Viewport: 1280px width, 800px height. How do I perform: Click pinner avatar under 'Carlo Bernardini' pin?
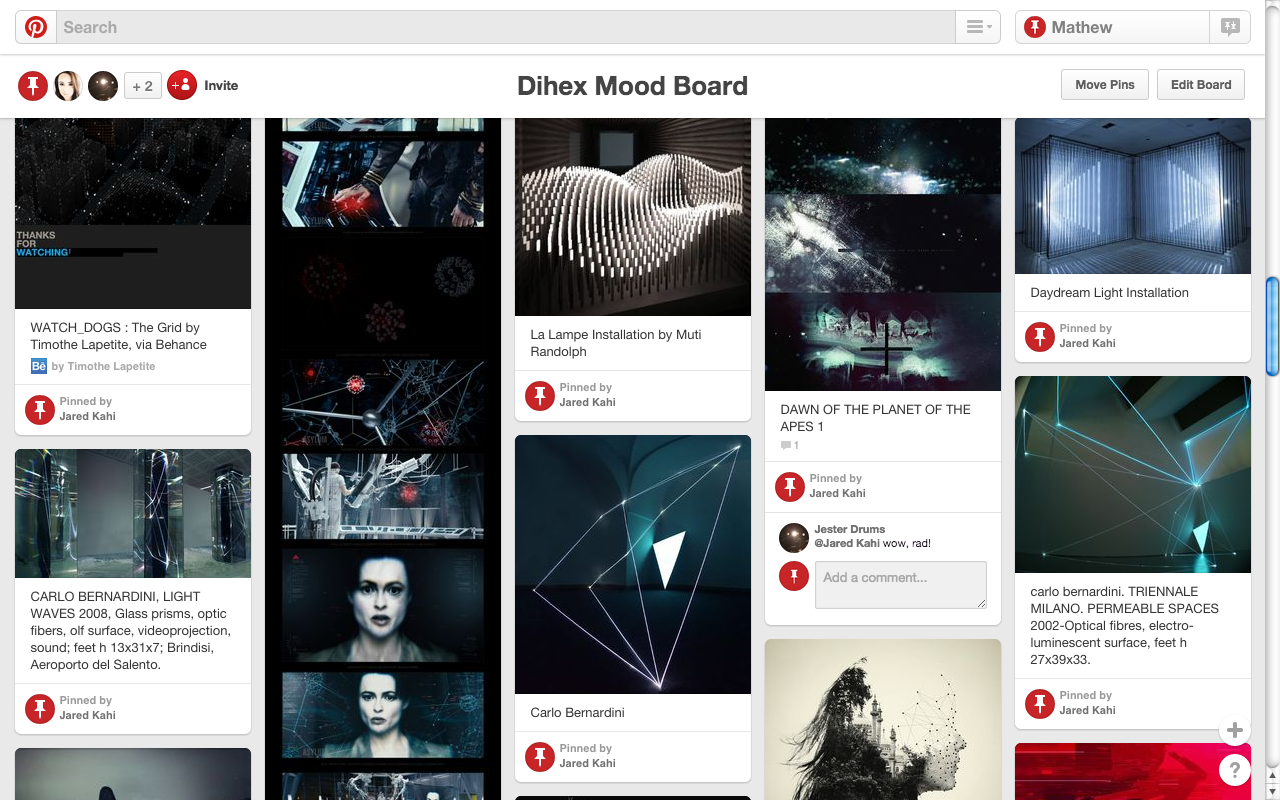(540, 756)
